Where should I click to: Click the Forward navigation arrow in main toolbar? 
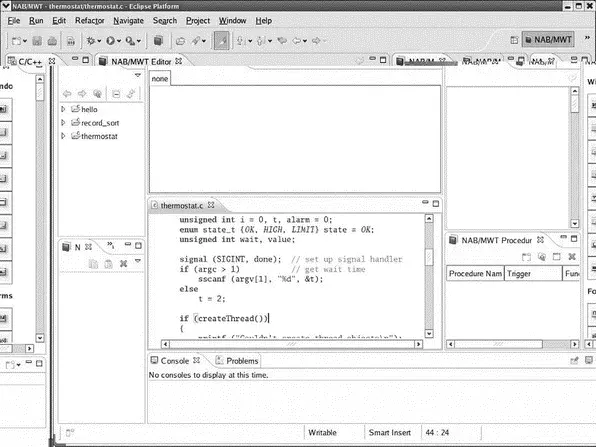316,41
